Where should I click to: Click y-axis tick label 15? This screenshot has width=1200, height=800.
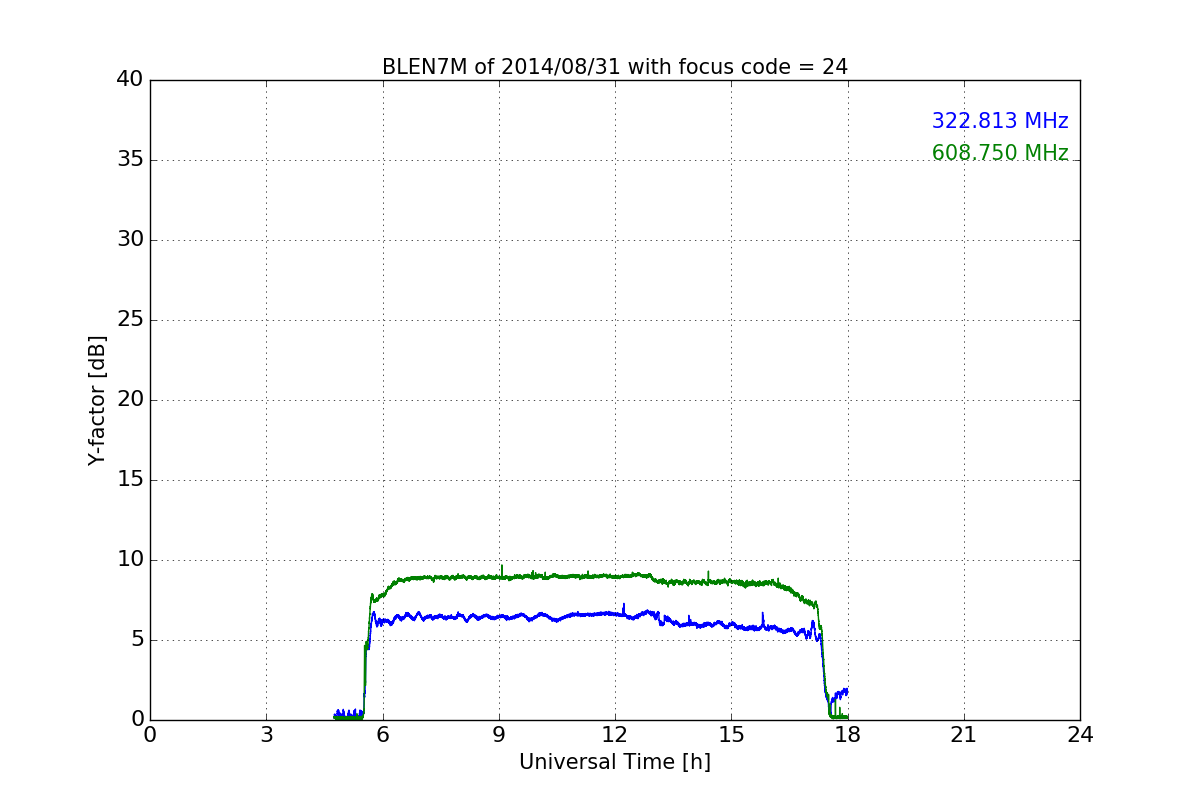click(130, 480)
